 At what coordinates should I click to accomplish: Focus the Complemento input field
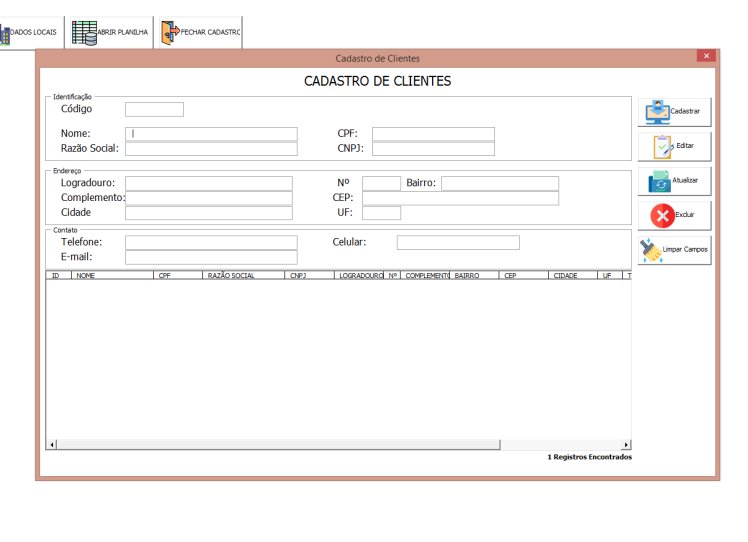pos(208,198)
